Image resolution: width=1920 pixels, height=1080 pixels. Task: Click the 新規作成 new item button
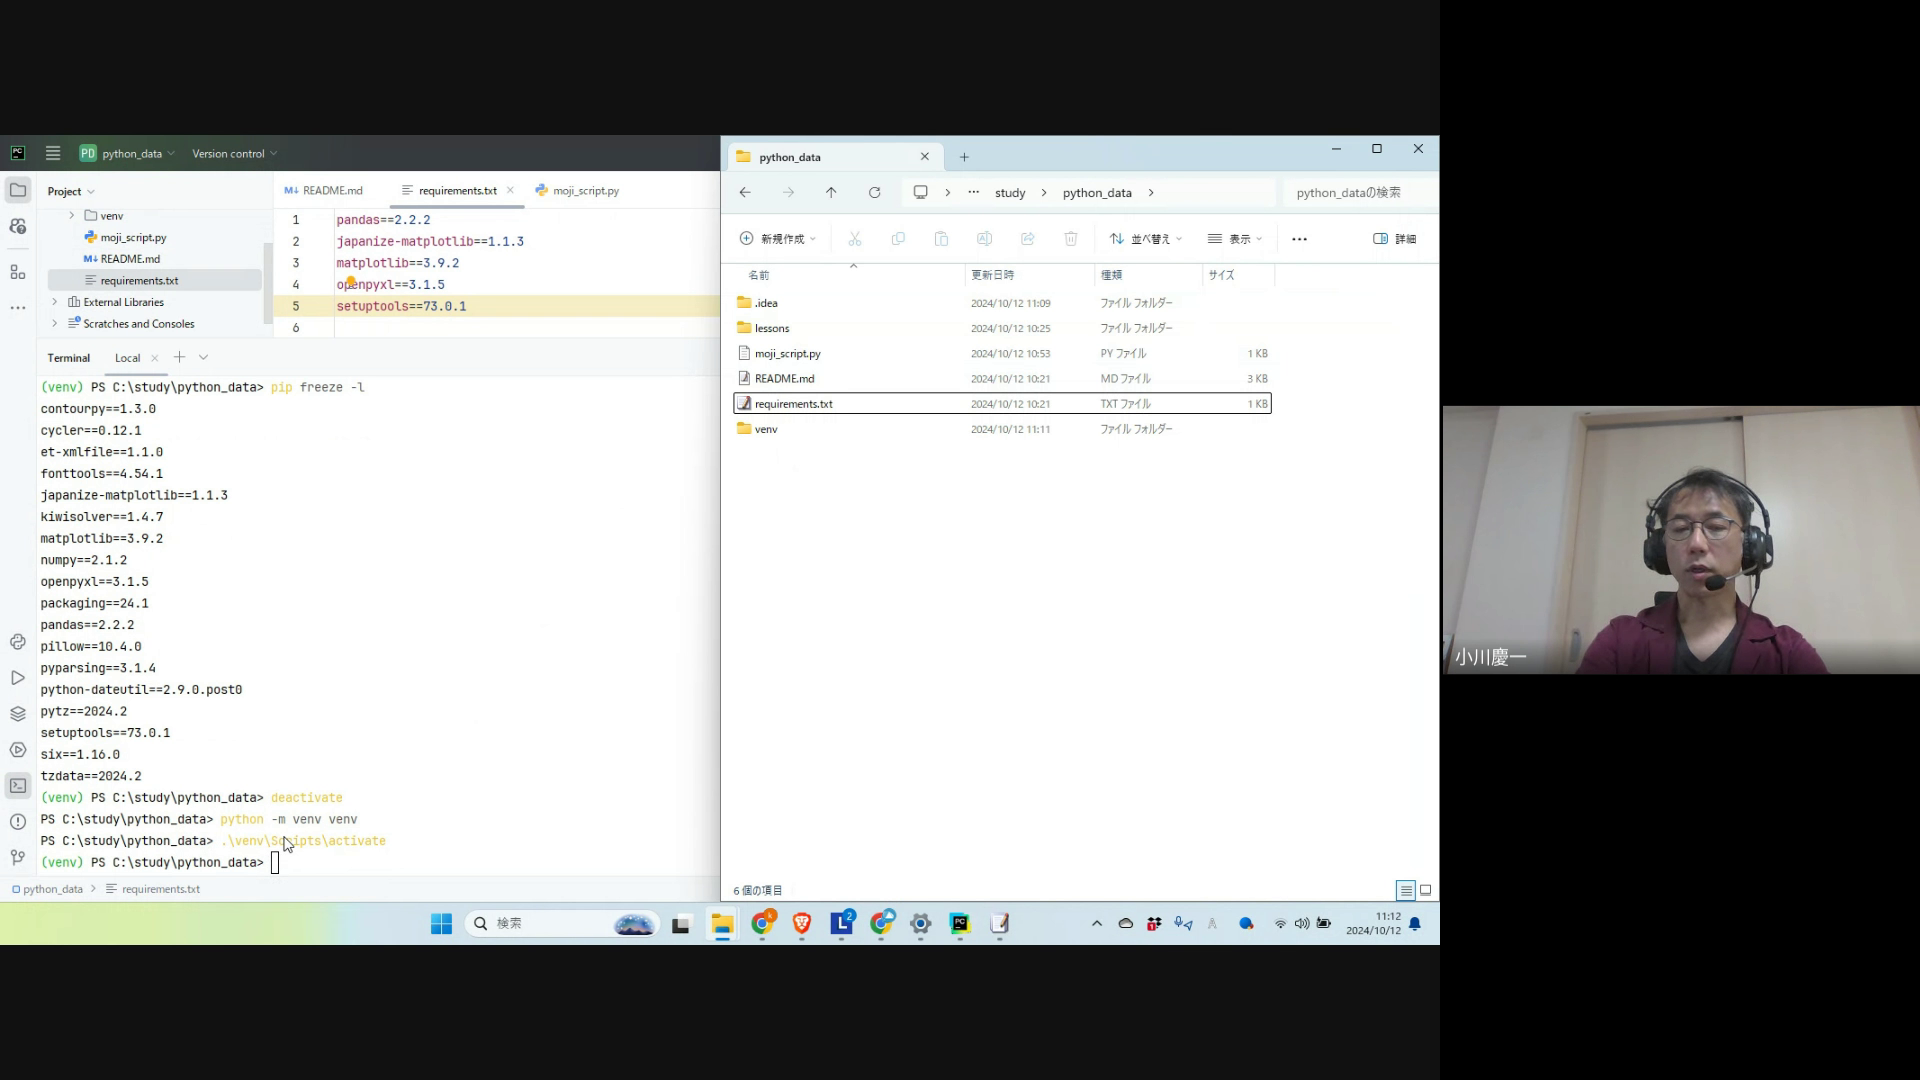[778, 239]
